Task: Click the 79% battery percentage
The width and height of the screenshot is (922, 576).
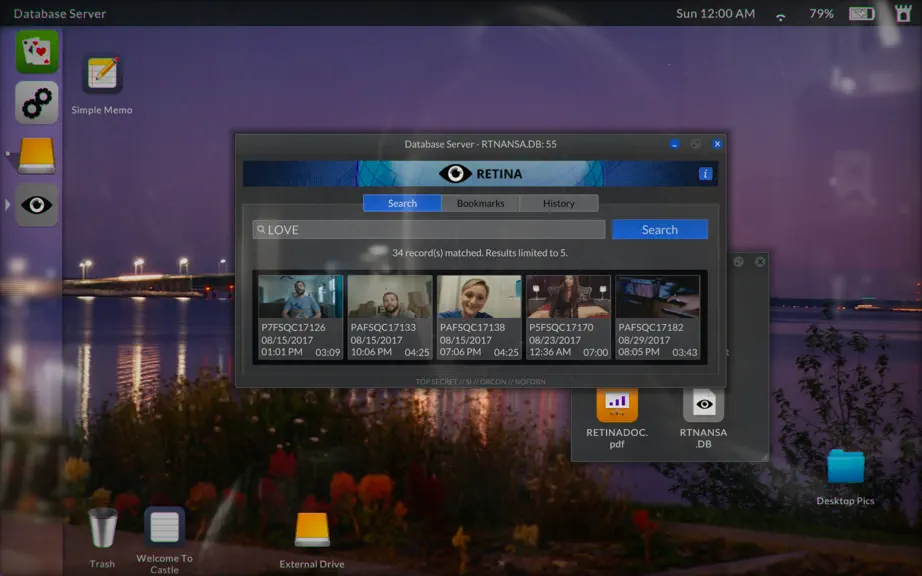Action: tap(821, 14)
